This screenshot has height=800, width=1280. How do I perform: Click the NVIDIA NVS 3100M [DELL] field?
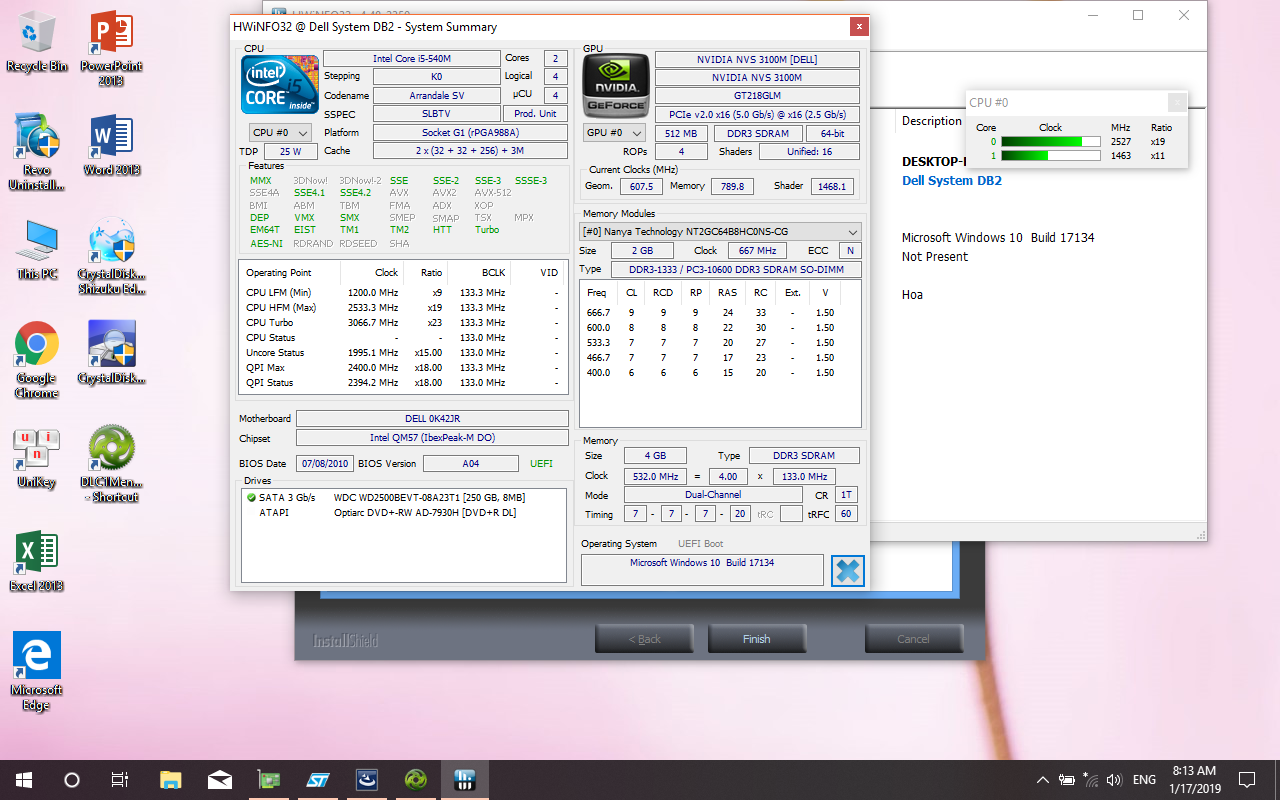pos(757,59)
